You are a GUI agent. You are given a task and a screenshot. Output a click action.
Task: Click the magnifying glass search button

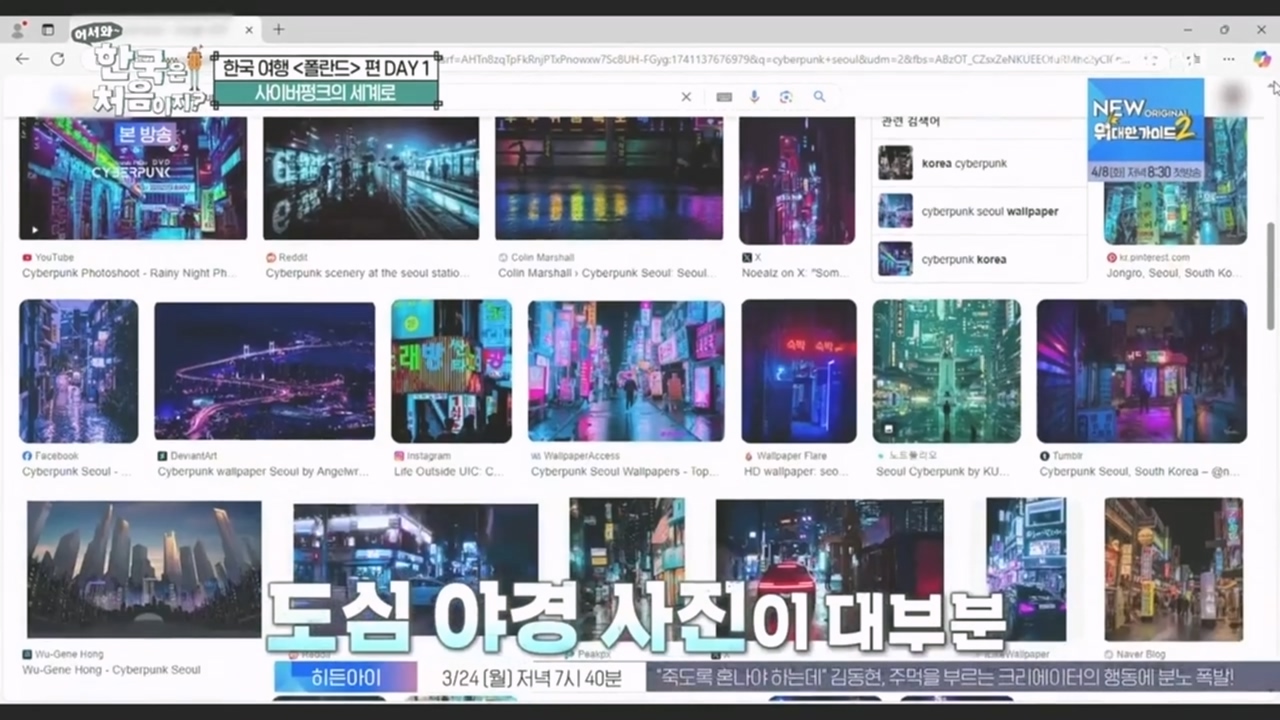pyautogui.click(x=820, y=97)
